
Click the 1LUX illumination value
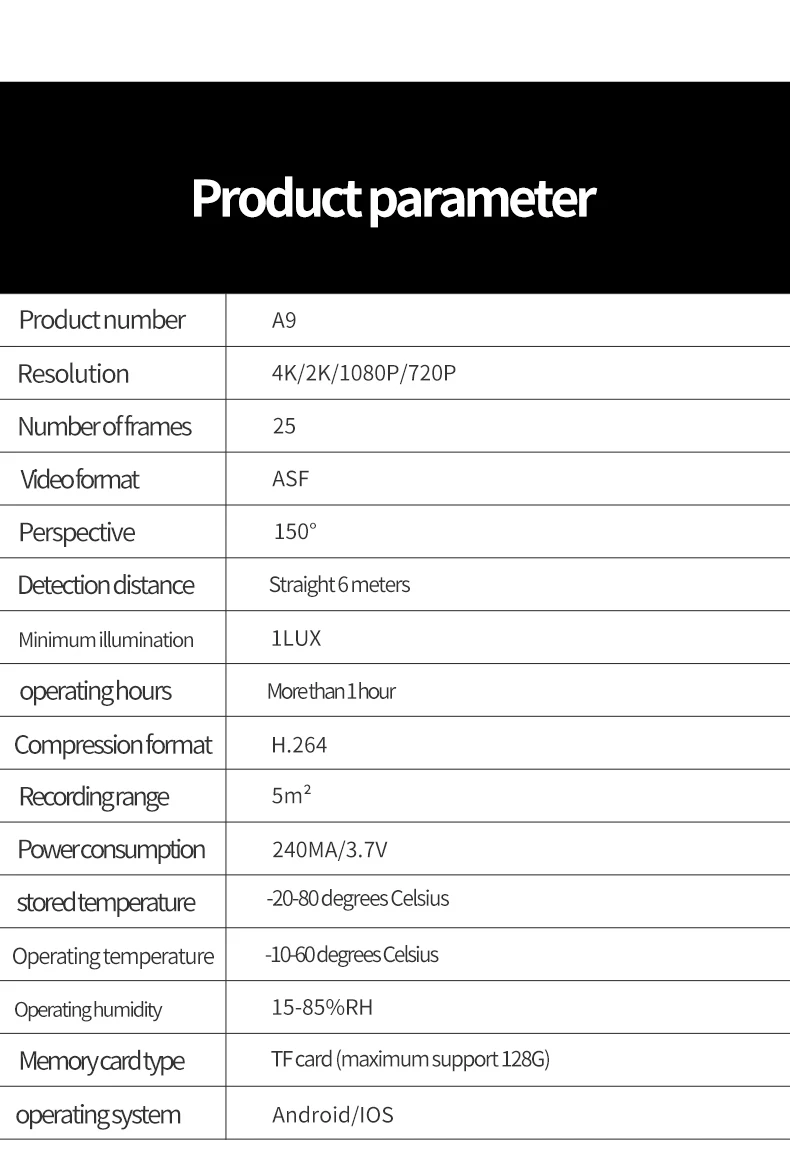pos(296,639)
